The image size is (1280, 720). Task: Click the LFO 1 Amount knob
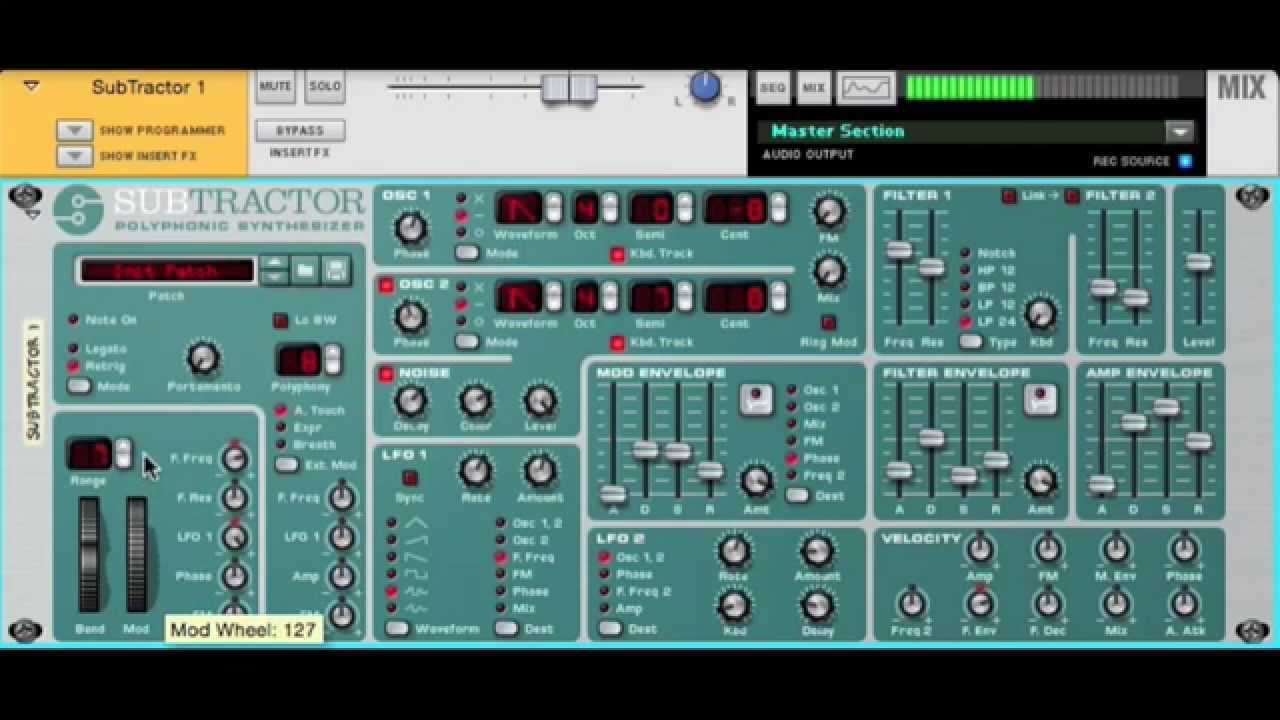click(x=540, y=471)
